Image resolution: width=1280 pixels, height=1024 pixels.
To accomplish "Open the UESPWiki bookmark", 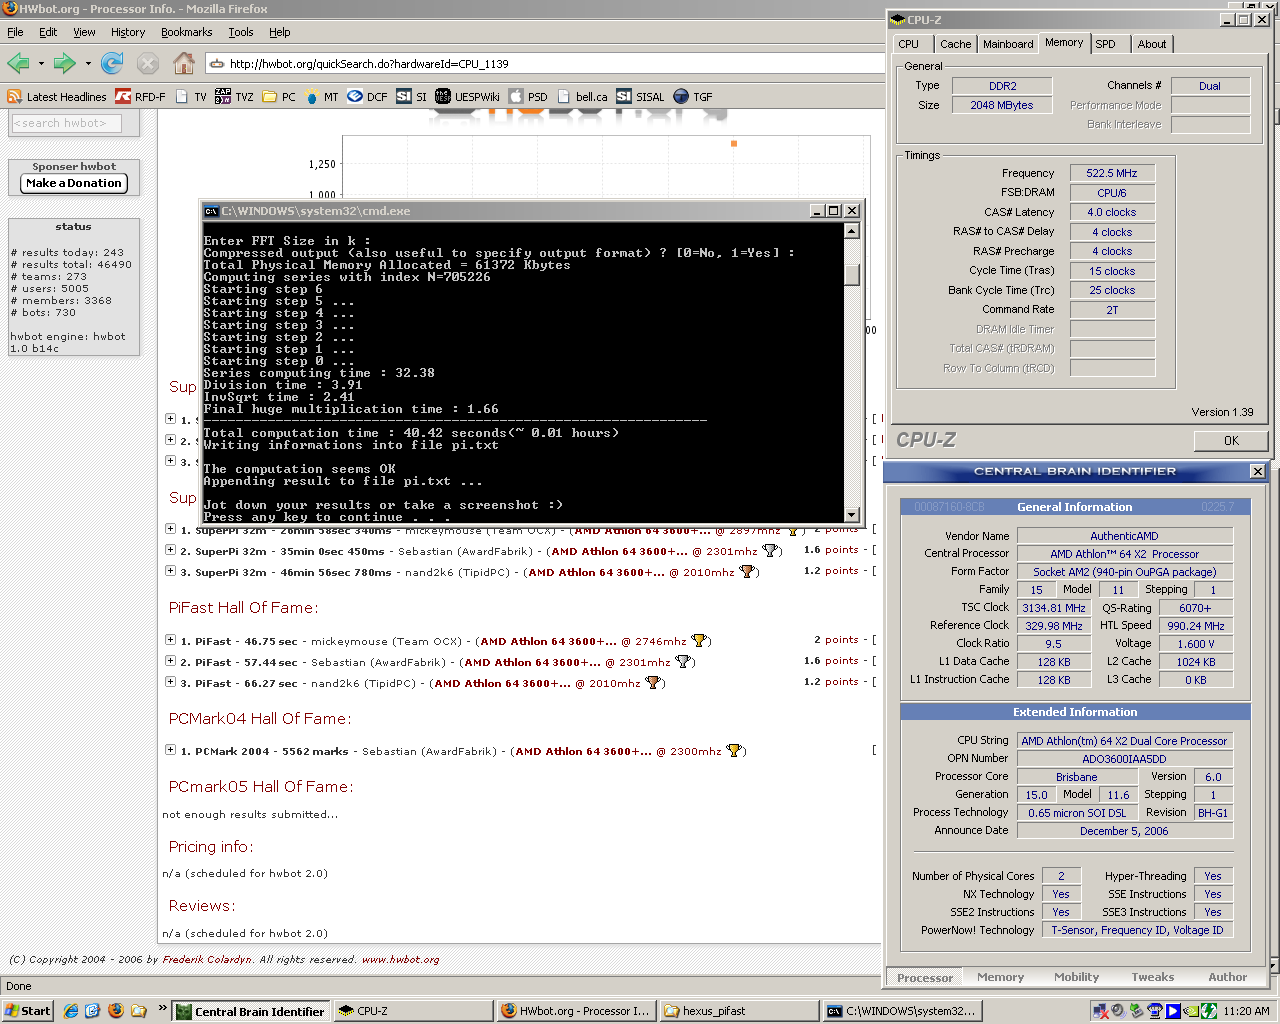I will pos(467,97).
